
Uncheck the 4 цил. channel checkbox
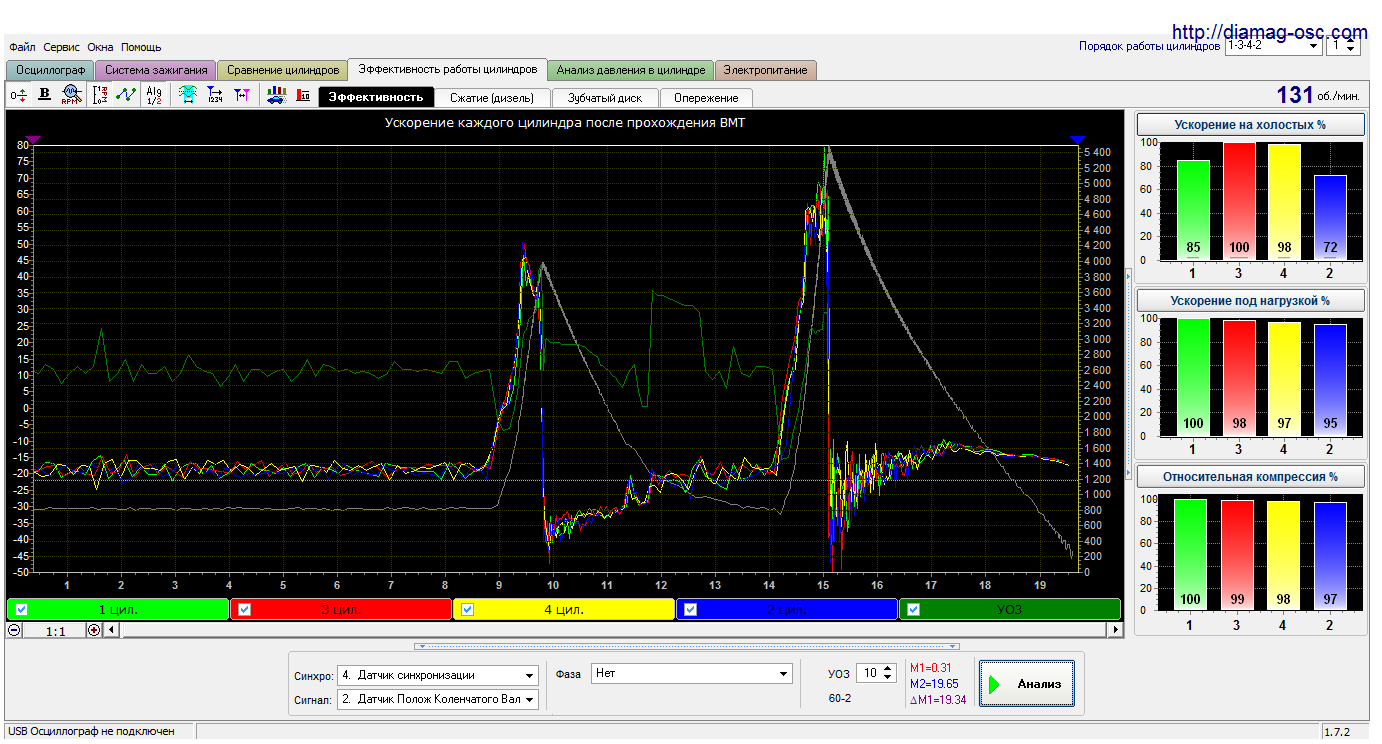467,609
